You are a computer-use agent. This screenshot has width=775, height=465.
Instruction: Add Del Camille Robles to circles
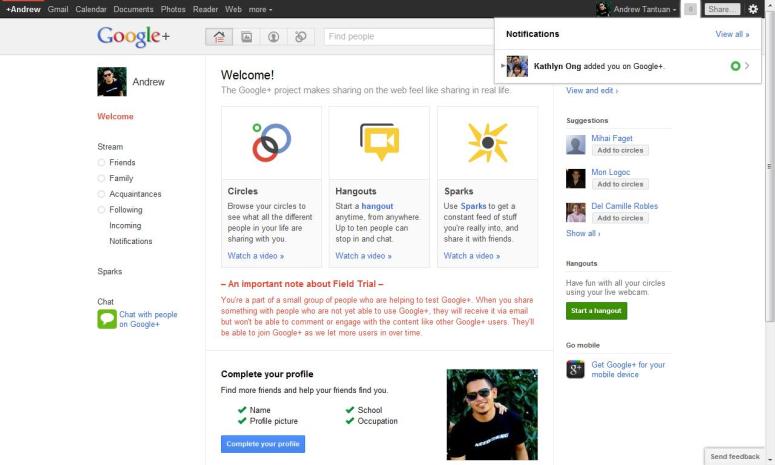pos(620,218)
